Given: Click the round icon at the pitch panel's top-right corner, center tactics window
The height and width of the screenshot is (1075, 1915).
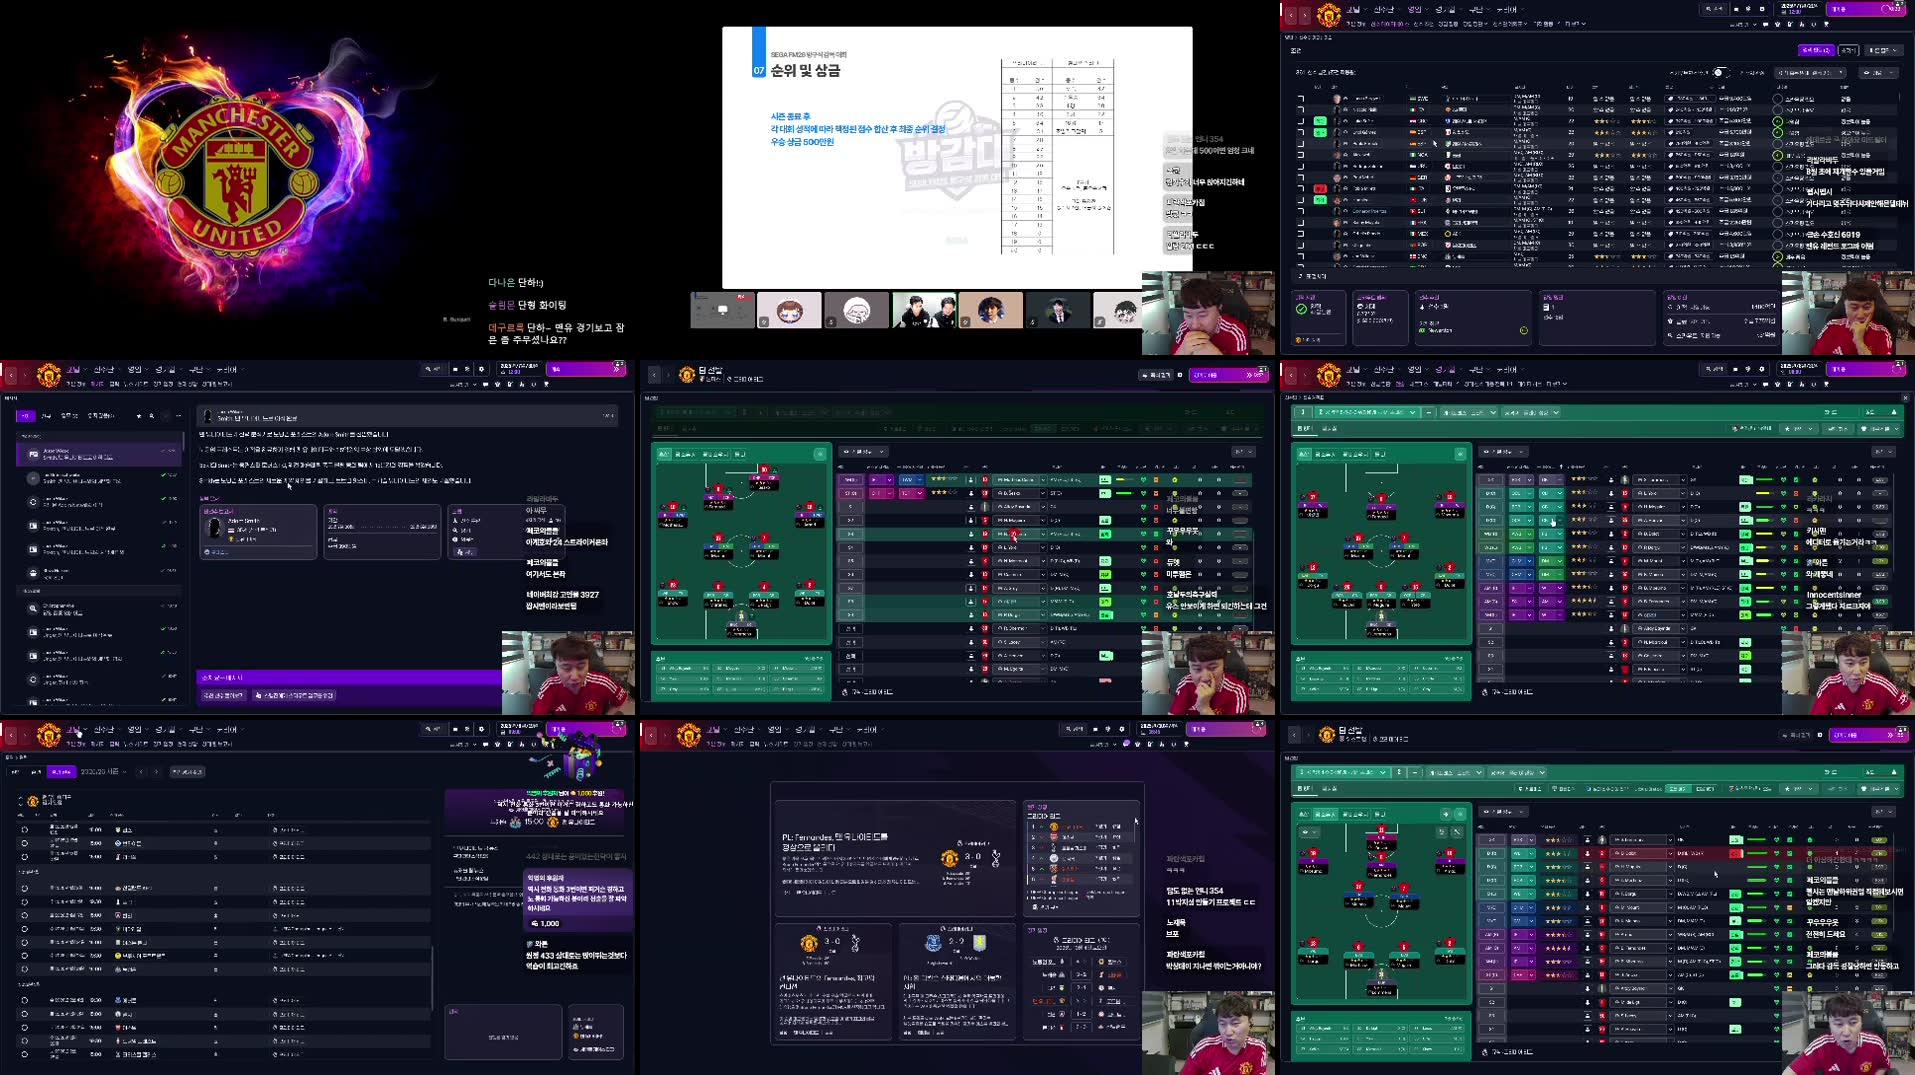Looking at the screenshot, I should [x=819, y=454].
